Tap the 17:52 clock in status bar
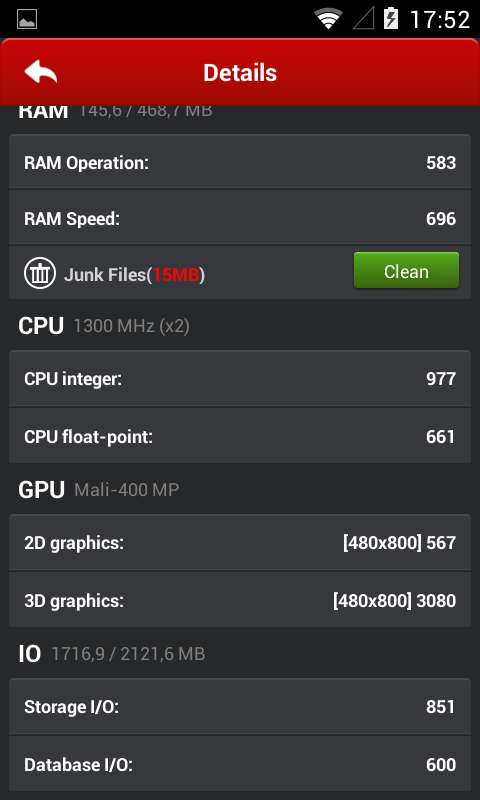The width and height of the screenshot is (480, 800). pyautogui.click(x=440, y=19)
